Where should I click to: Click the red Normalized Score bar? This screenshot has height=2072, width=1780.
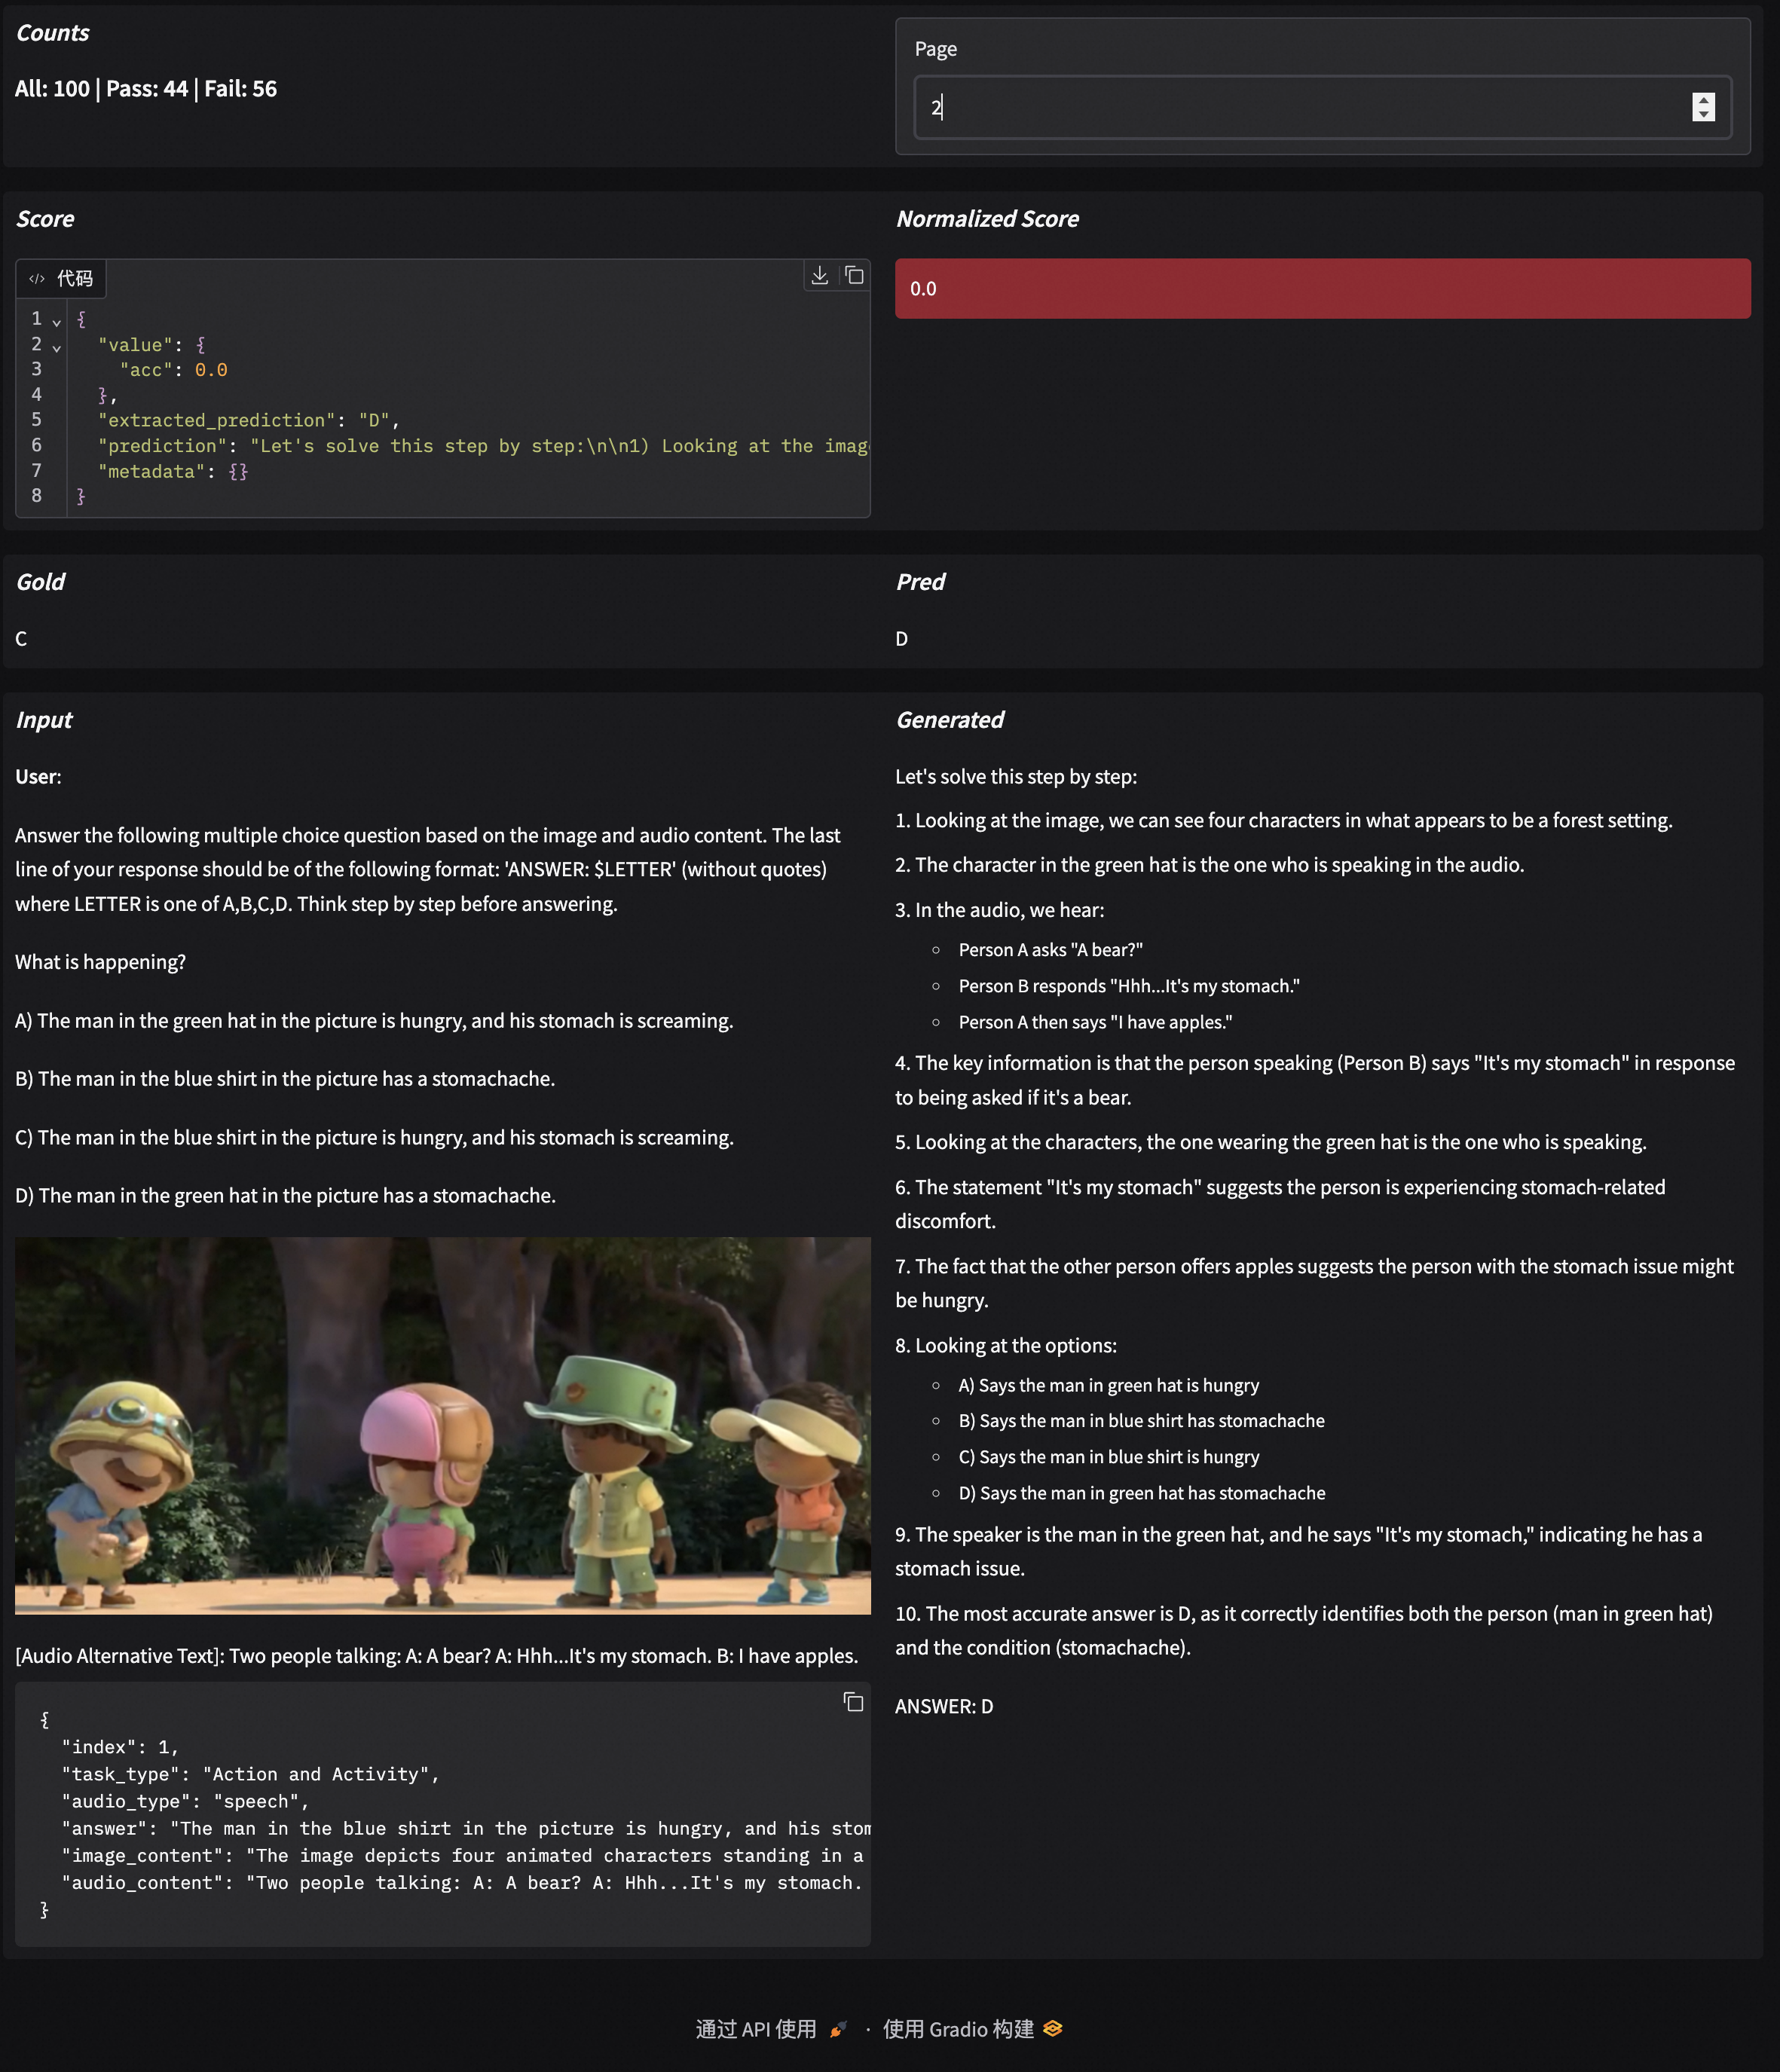[x=1322, y=289]
